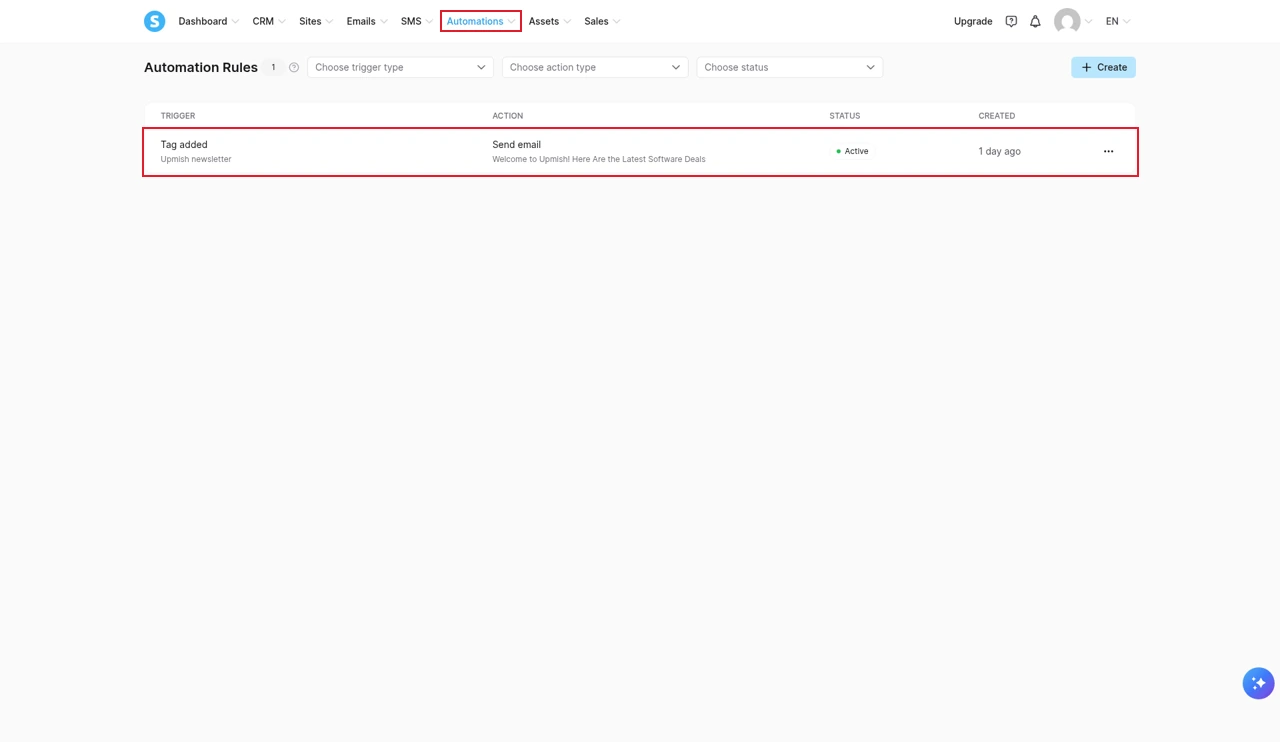
Task: Click the Upmish newsletter tag name
Action: click(x=196, y=159)
